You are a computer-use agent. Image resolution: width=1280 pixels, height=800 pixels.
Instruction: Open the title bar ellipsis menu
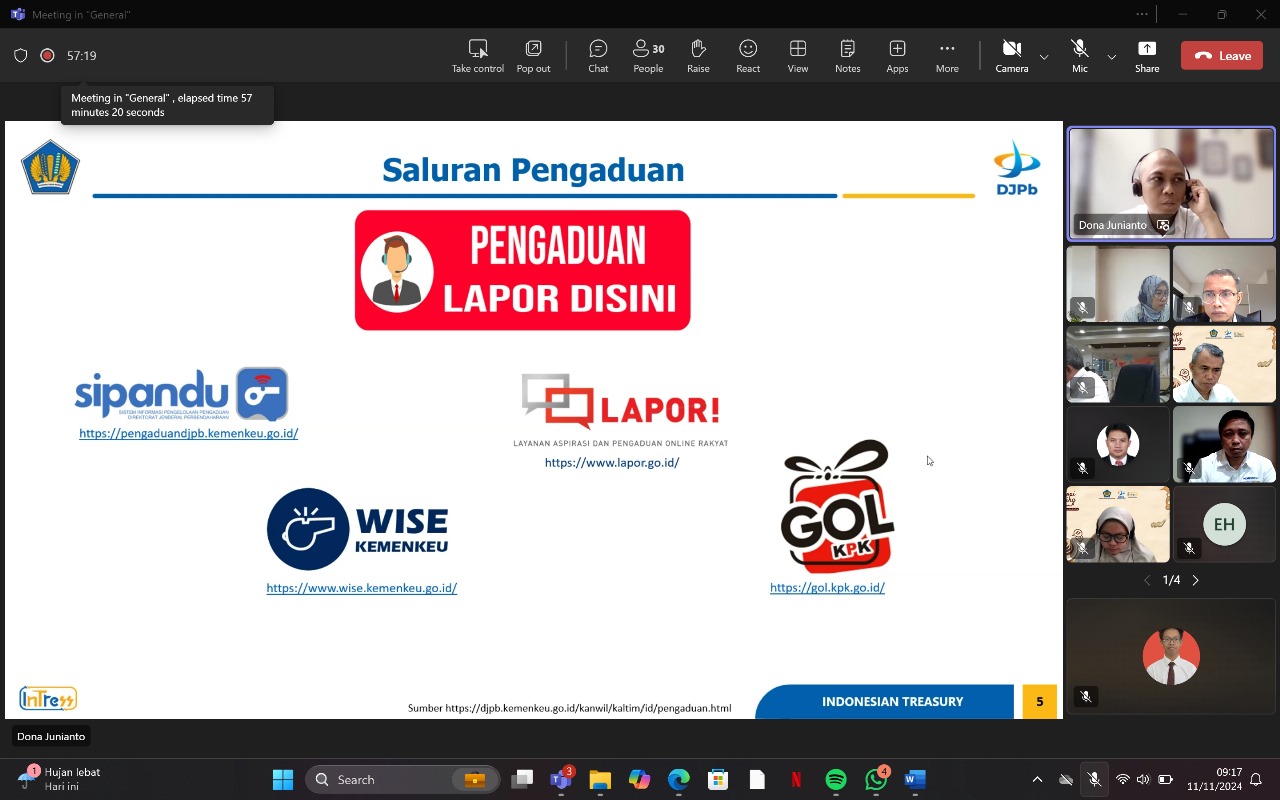(x=1142, y=14)
